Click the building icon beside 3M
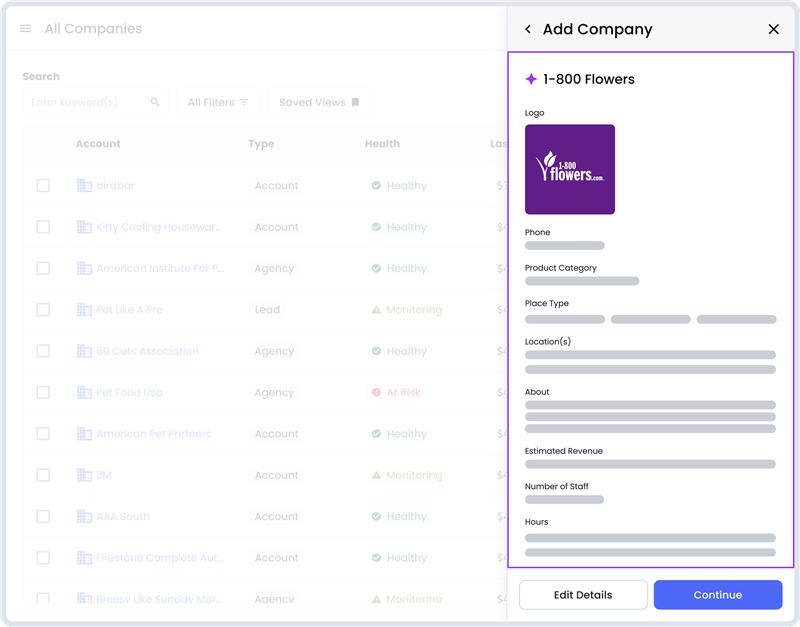Viewport: 800px width, 627px height. pos(84,474)
